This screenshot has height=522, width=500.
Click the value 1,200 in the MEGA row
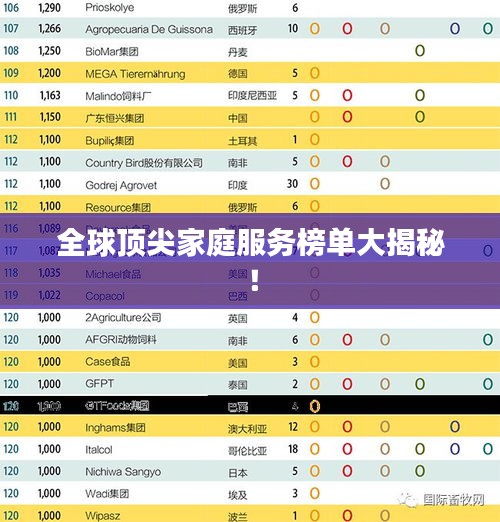pos(49,73)
